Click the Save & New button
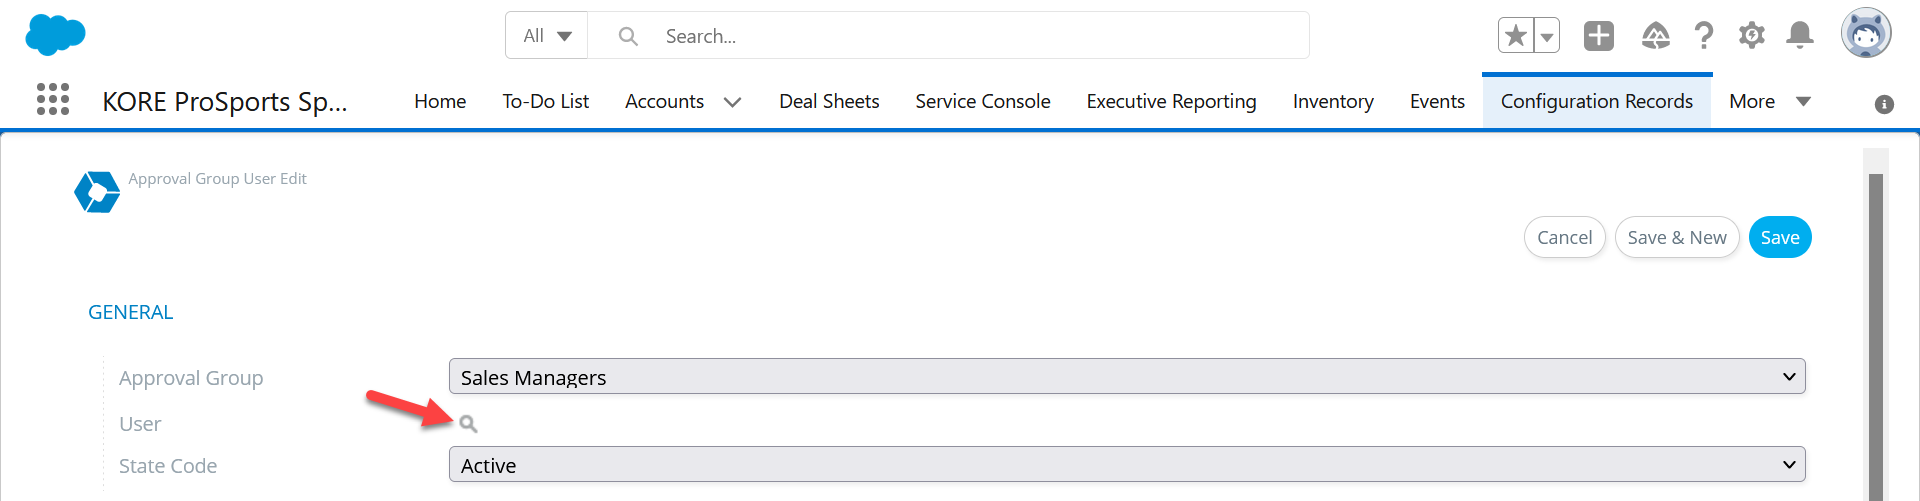This screenshot has height=501, width=1920. coord(1677,237)
